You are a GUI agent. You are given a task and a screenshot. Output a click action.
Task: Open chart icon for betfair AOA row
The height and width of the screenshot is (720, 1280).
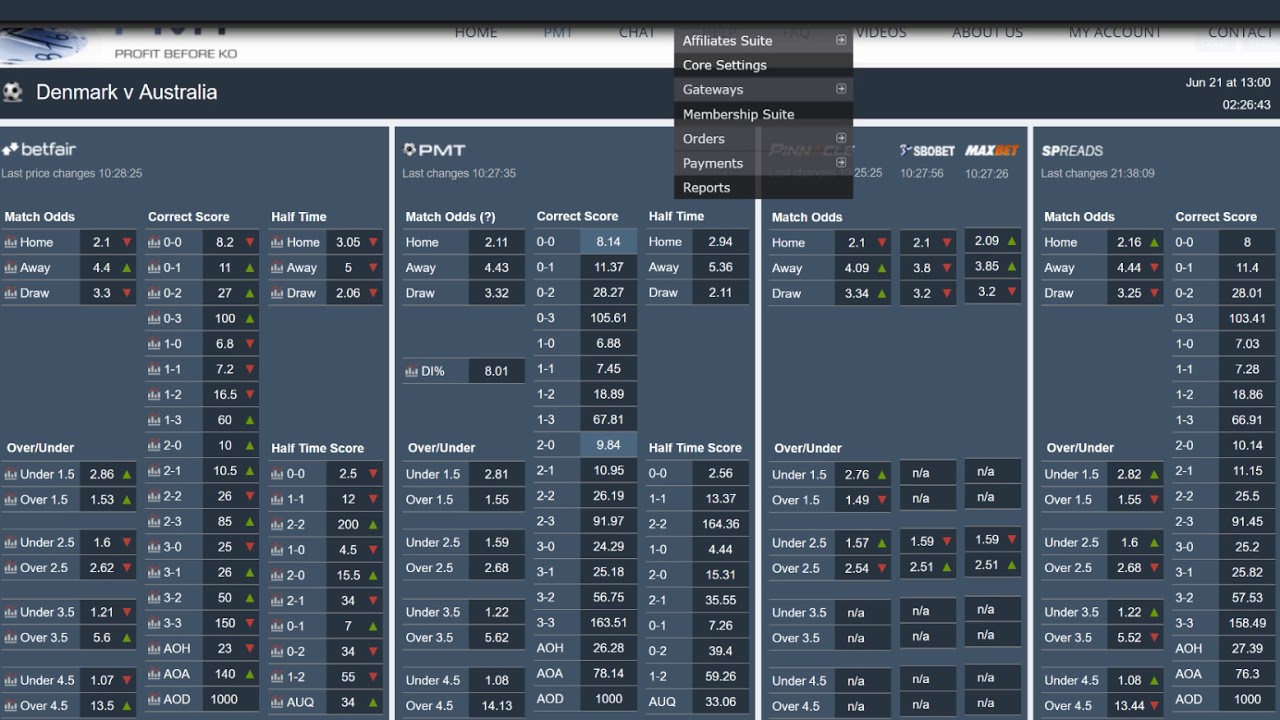click(x=154, y=675)
